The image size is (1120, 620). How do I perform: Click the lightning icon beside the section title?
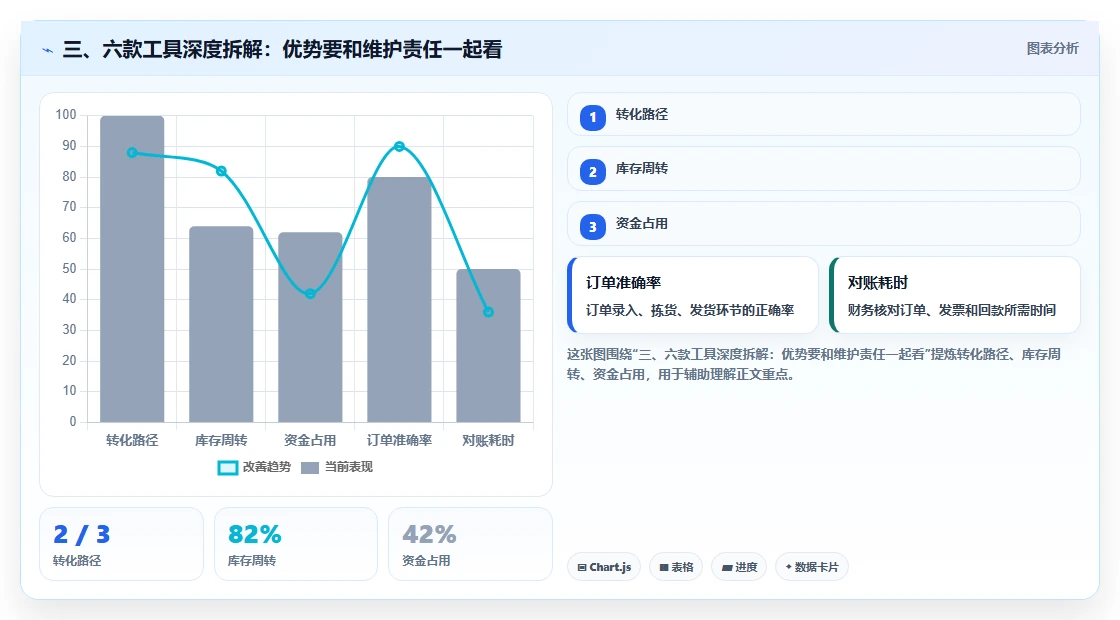coord(48,50)
